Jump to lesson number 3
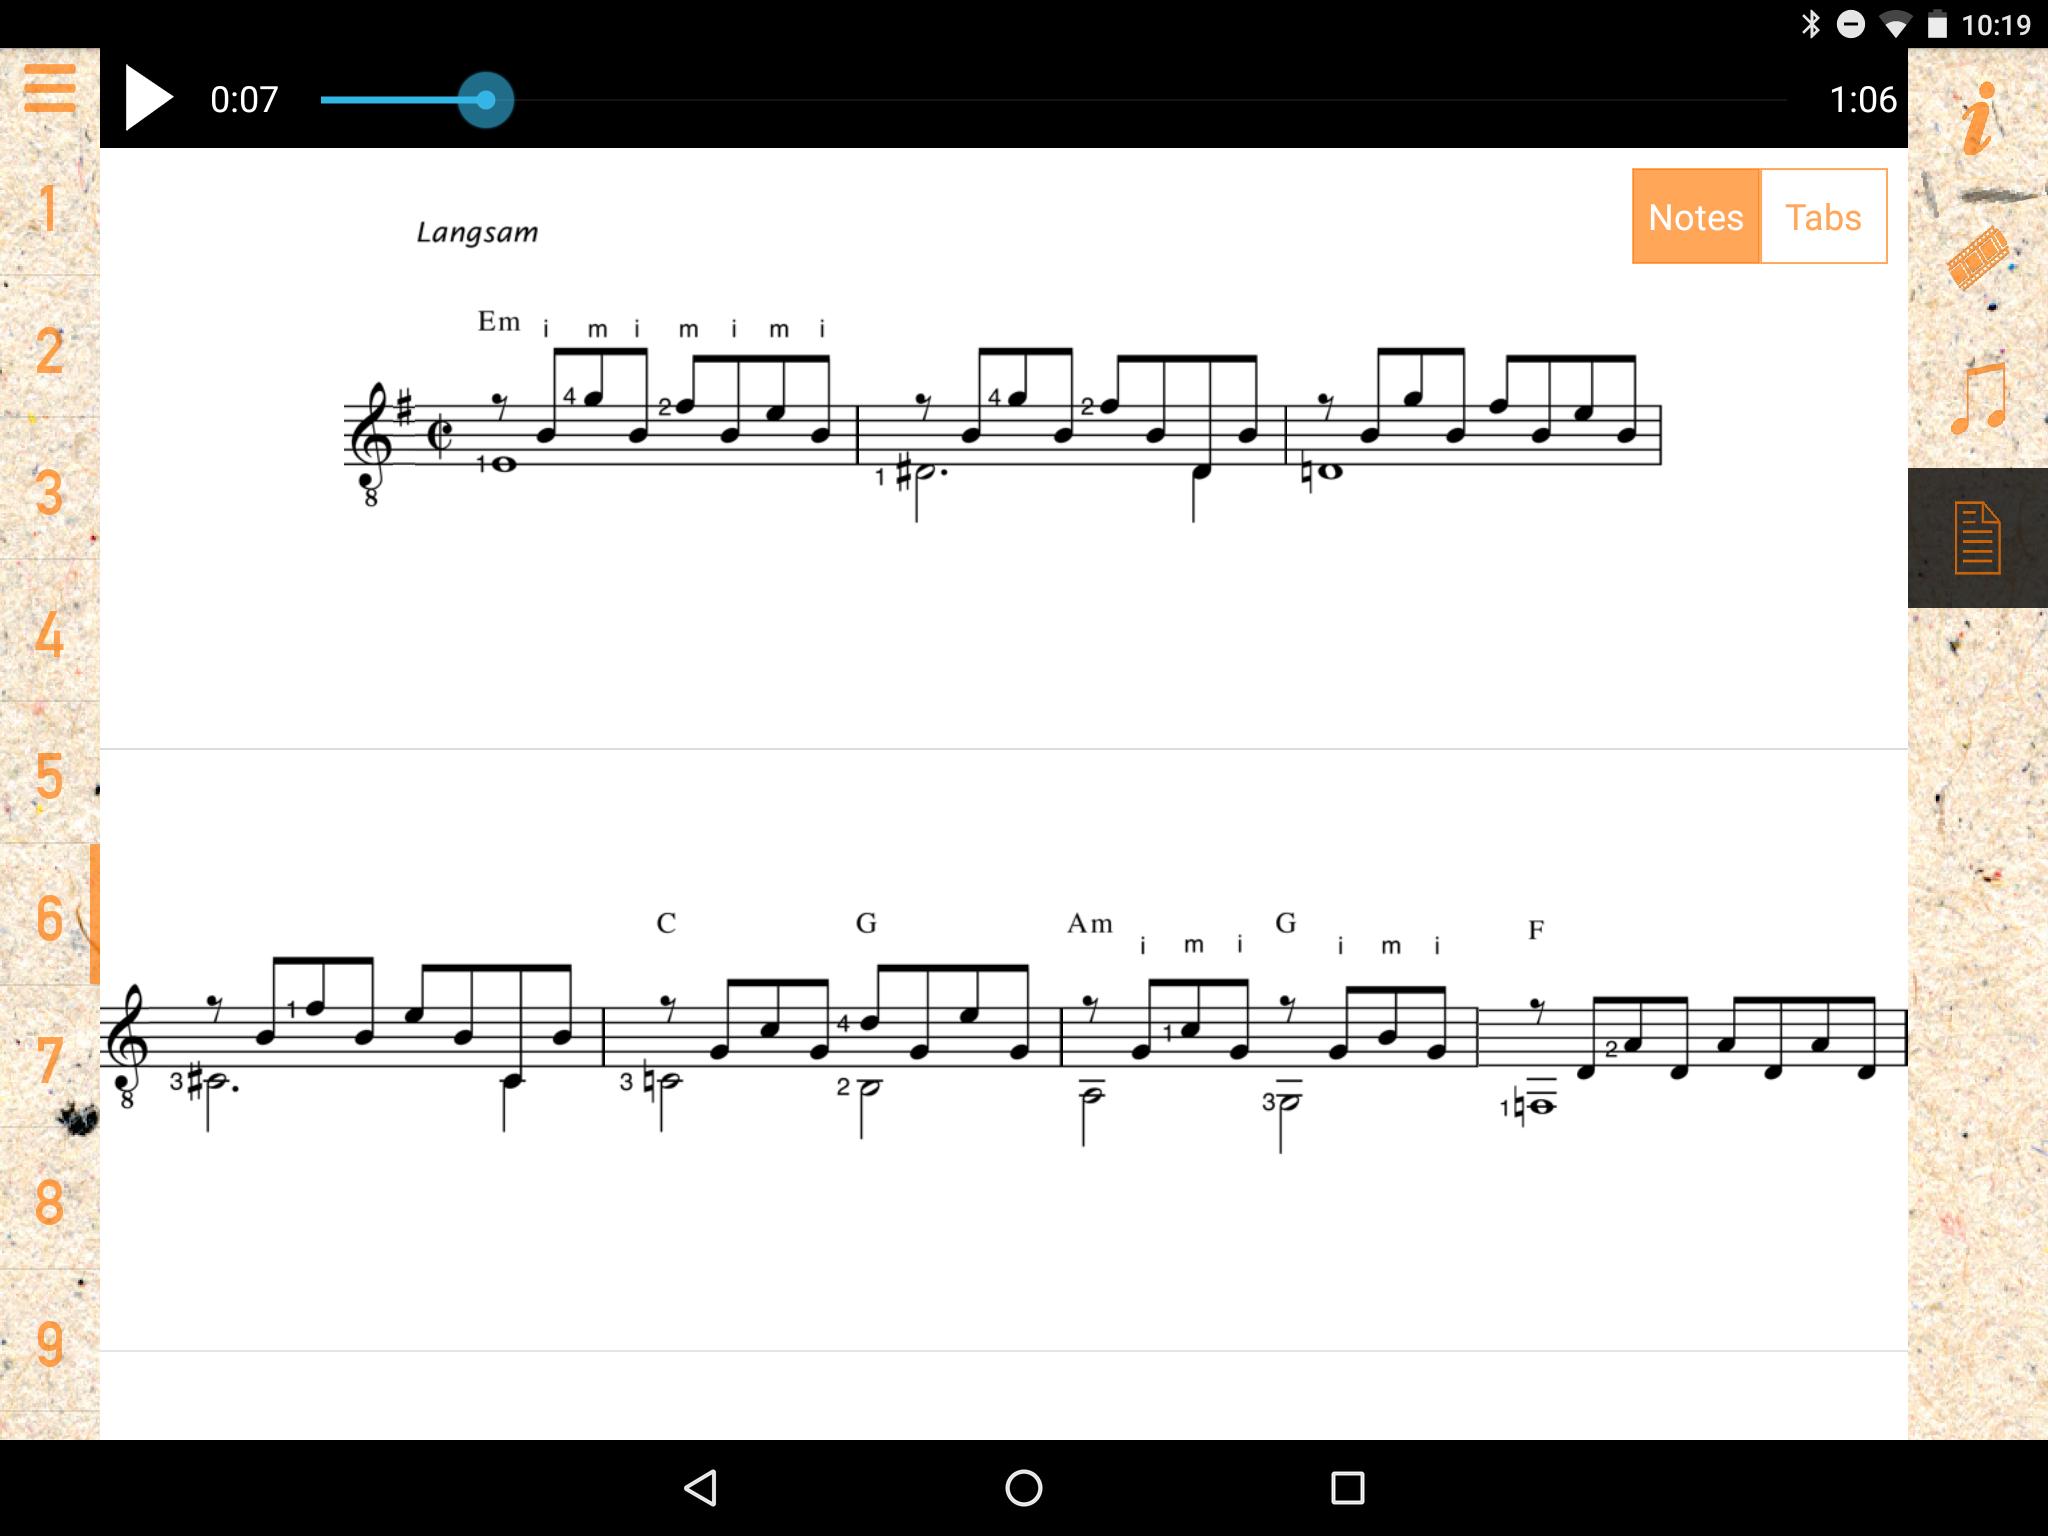2048x1536 pixels. [49, 492]
